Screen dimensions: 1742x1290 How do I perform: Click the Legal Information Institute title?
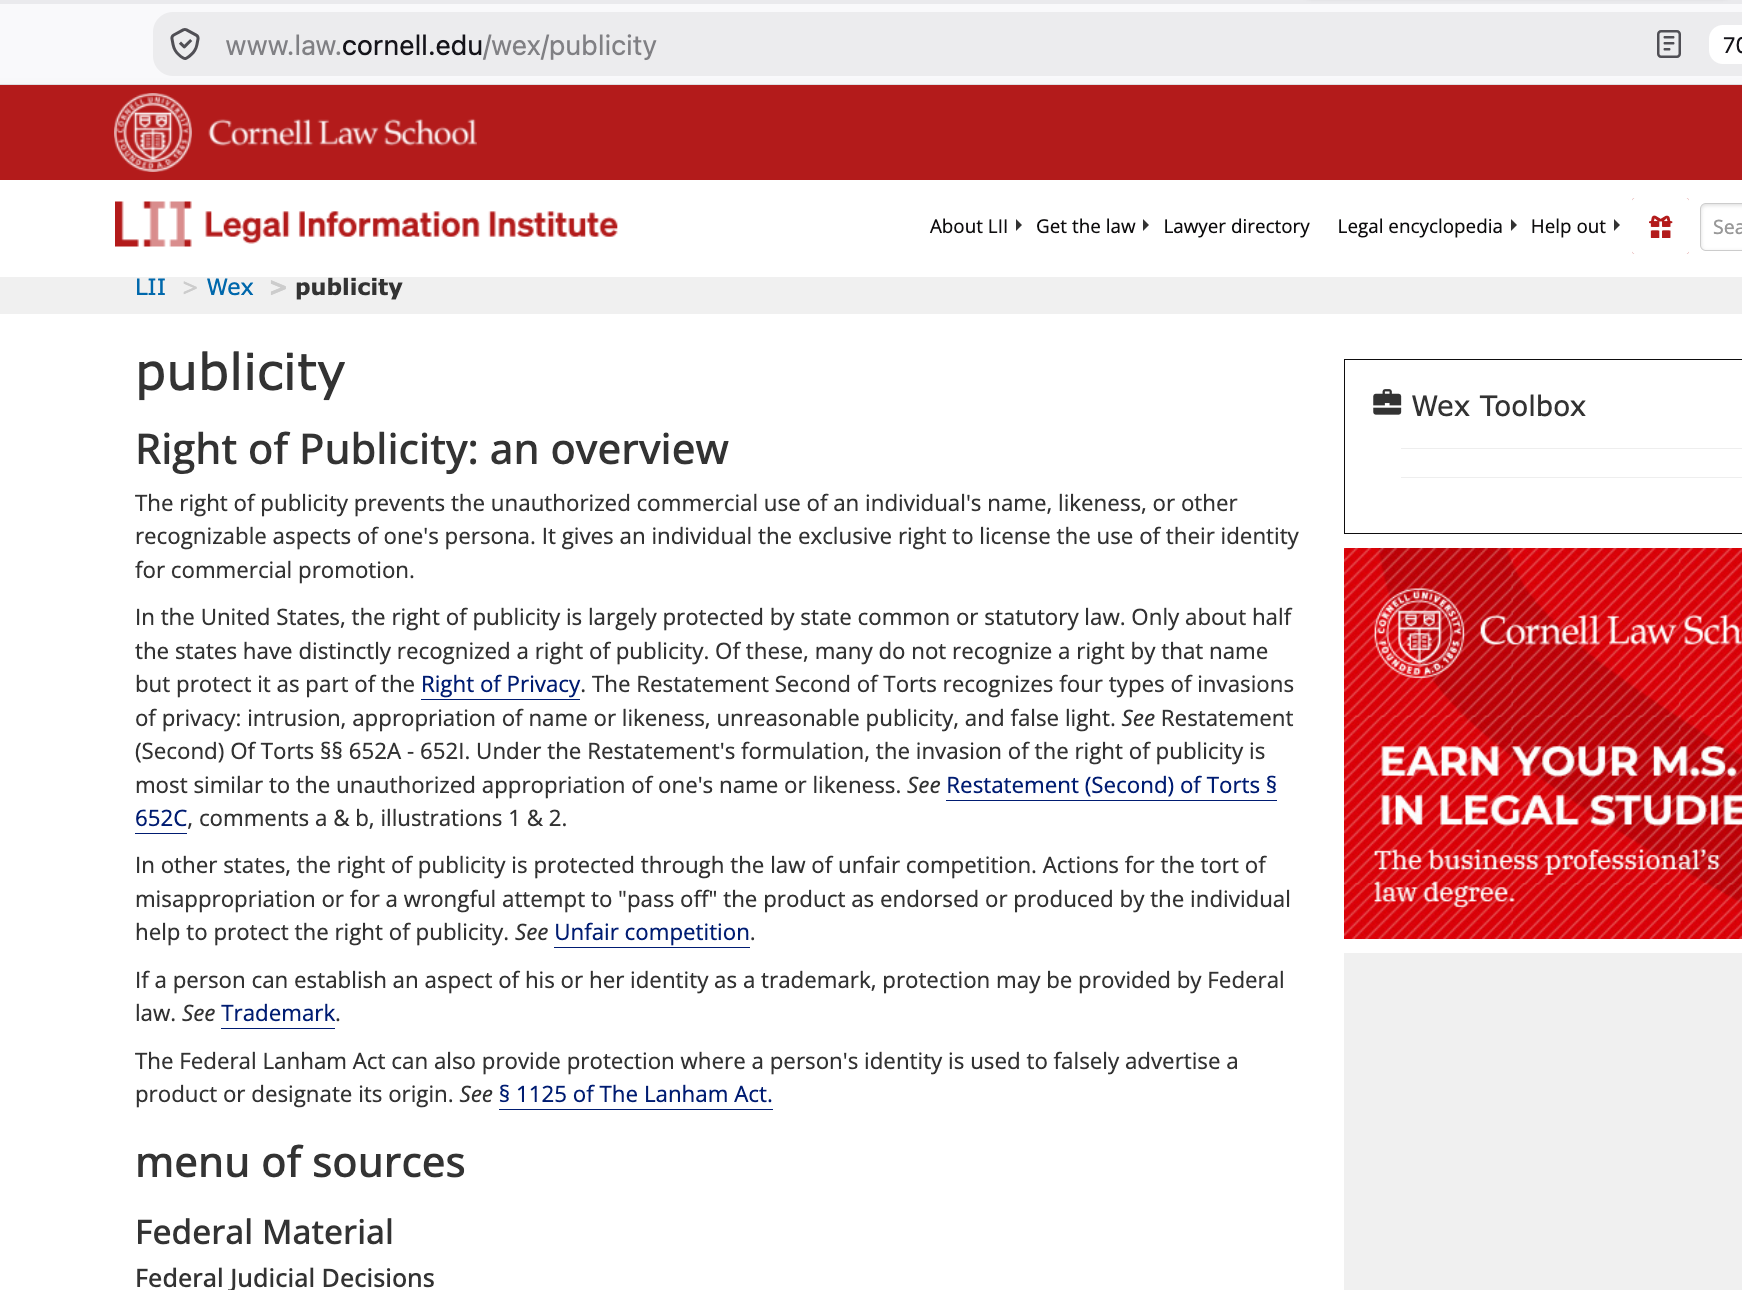(410, 225)
